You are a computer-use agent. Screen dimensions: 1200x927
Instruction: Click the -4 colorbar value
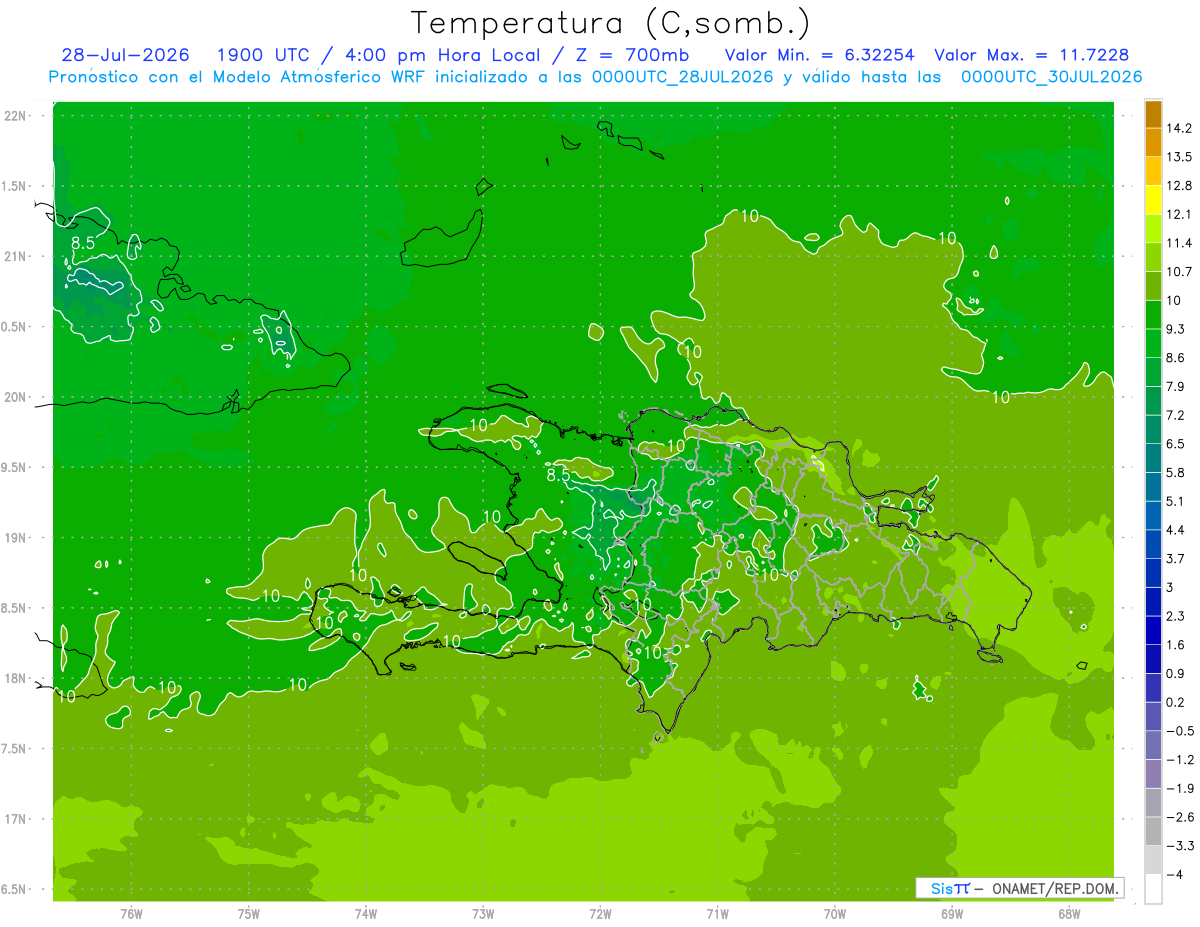[x=1174, y=875]
